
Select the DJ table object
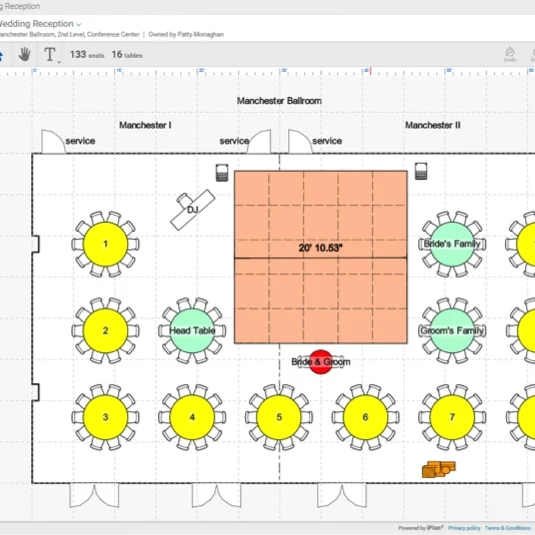pyautogui.click(x=193, y=209)
